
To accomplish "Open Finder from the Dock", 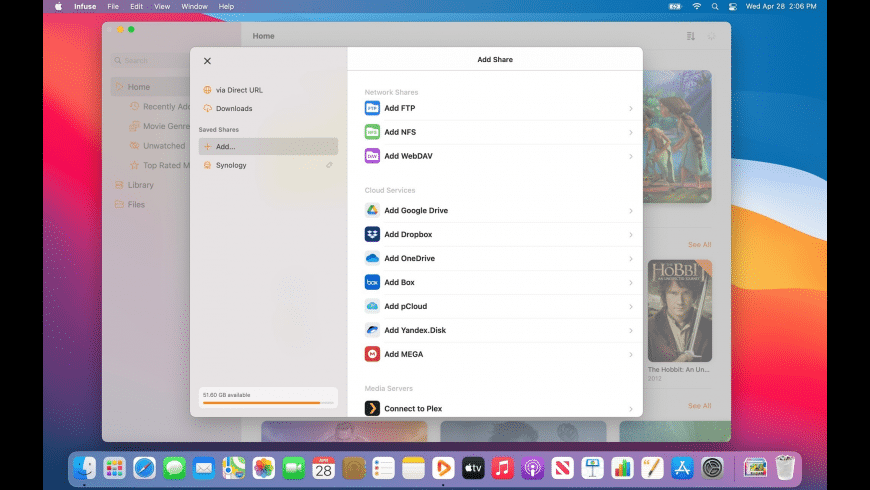I will 85,468.
